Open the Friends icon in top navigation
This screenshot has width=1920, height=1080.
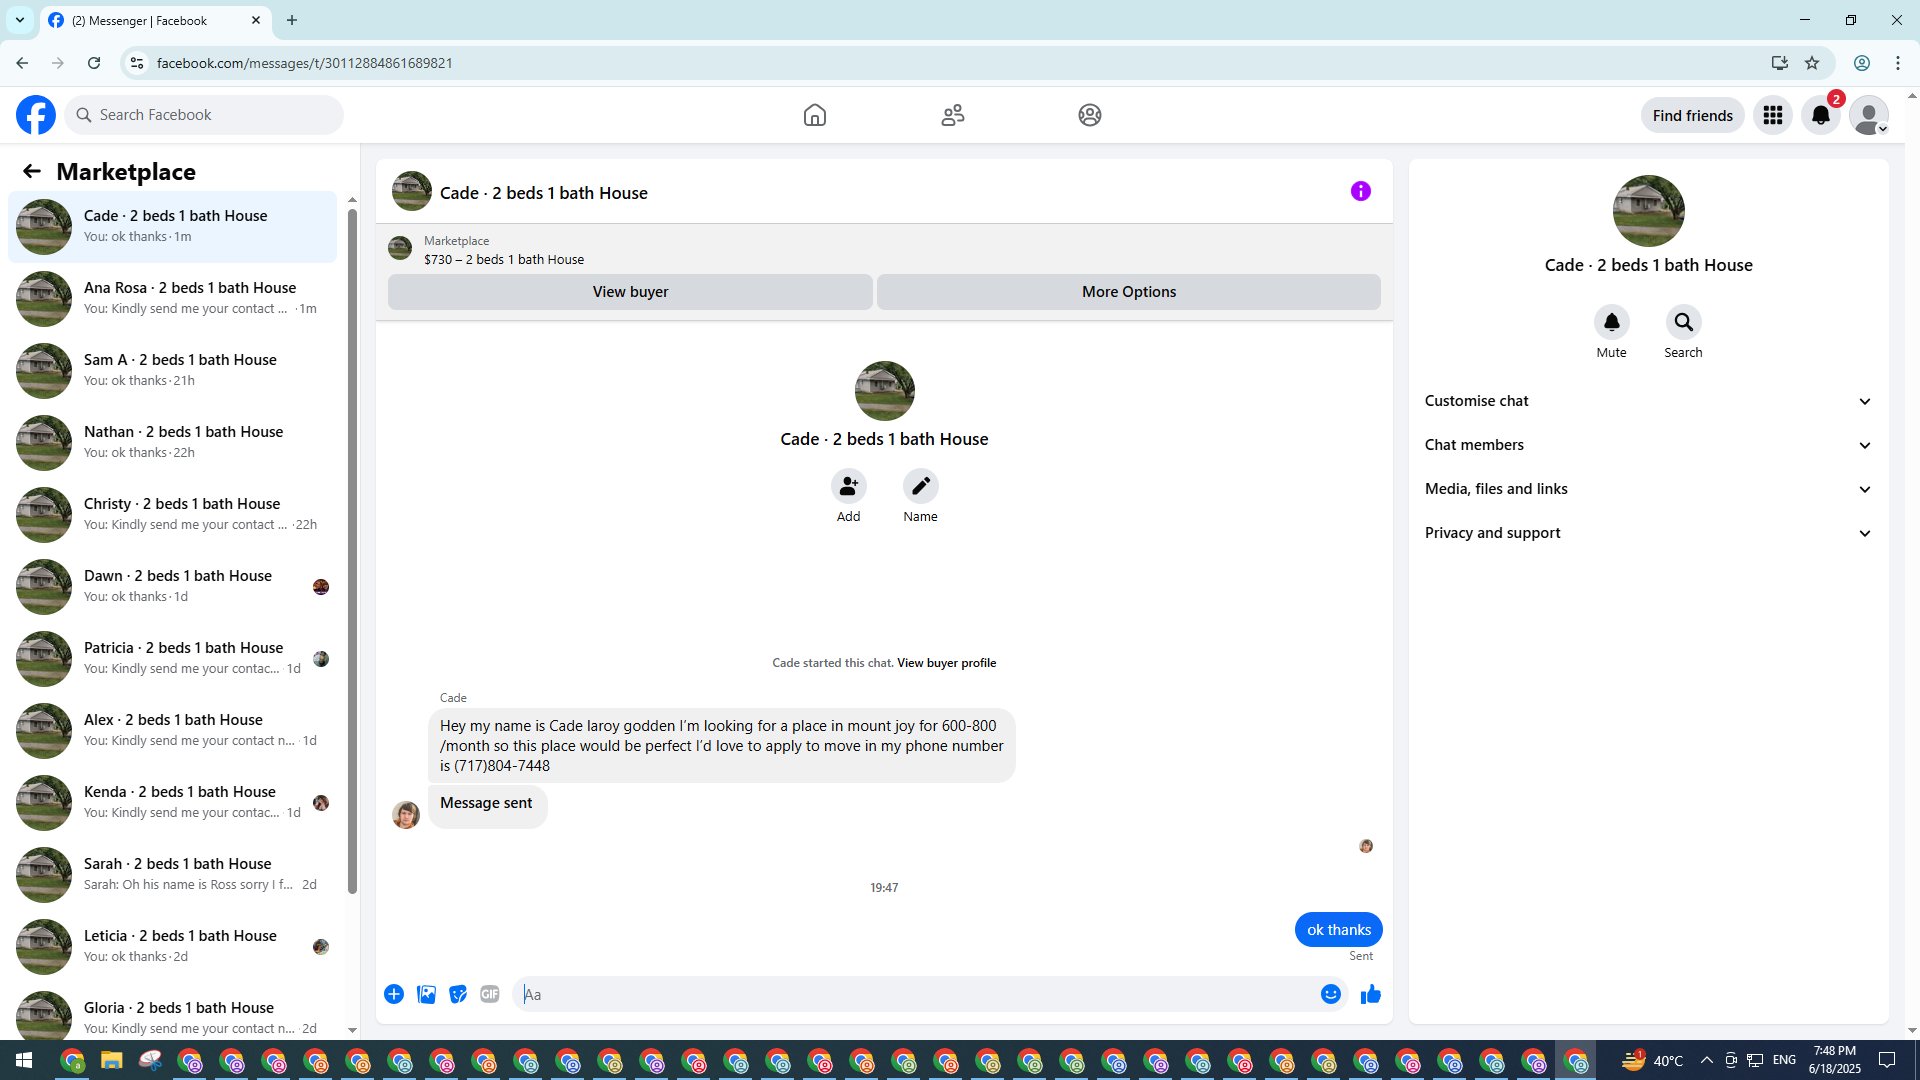953,115
